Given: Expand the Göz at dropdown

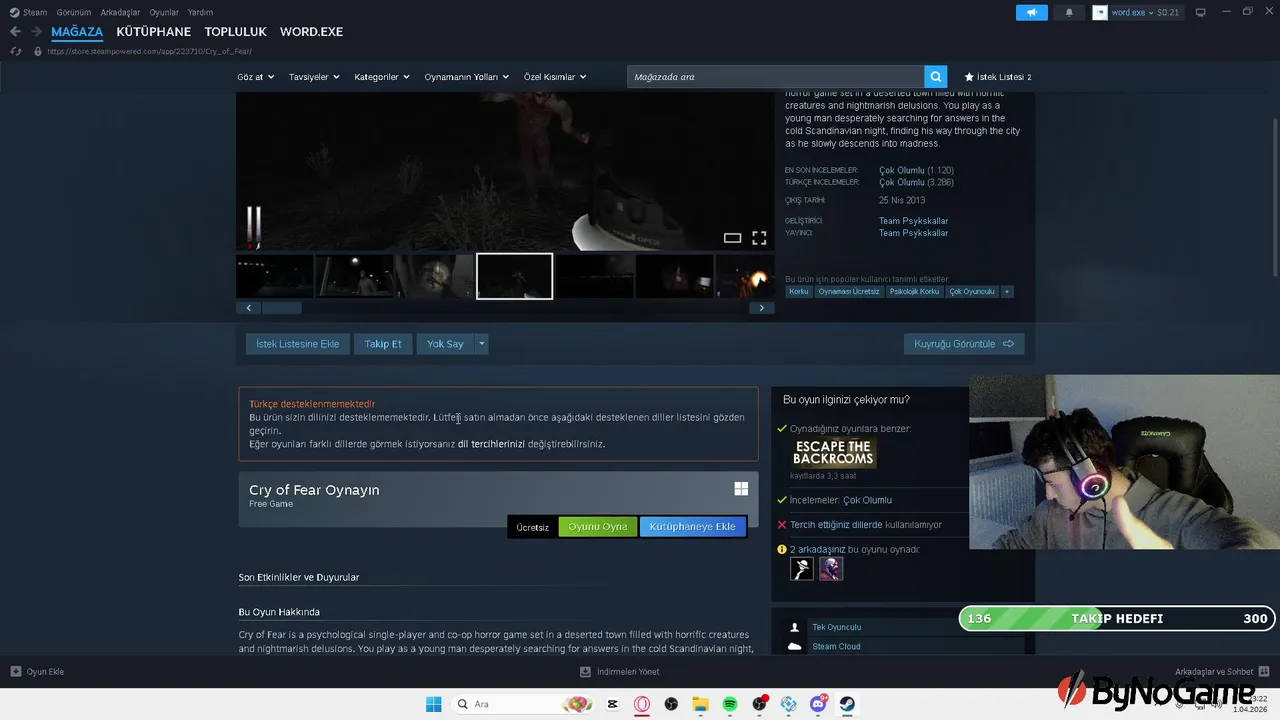Looking at the screenshot, I should pos(255,77).
